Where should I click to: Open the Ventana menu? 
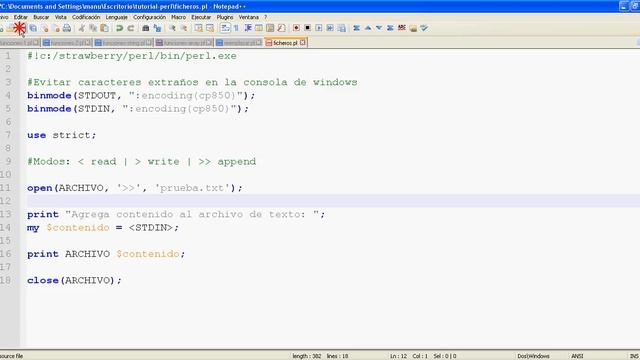click(249, 17)
